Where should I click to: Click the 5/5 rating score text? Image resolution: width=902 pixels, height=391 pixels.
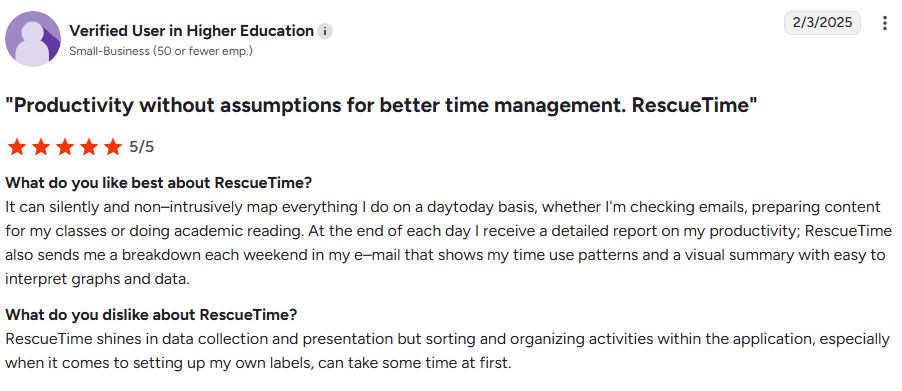(142, 147)
